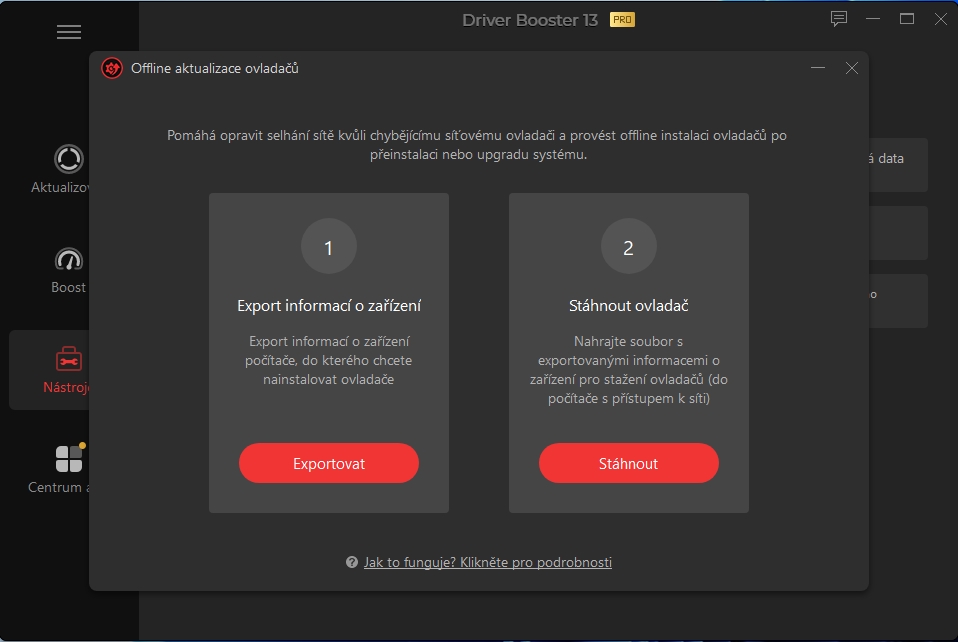Open the hamburger menu in the sidebar
The image size is (958, 642).
[69, 32]
